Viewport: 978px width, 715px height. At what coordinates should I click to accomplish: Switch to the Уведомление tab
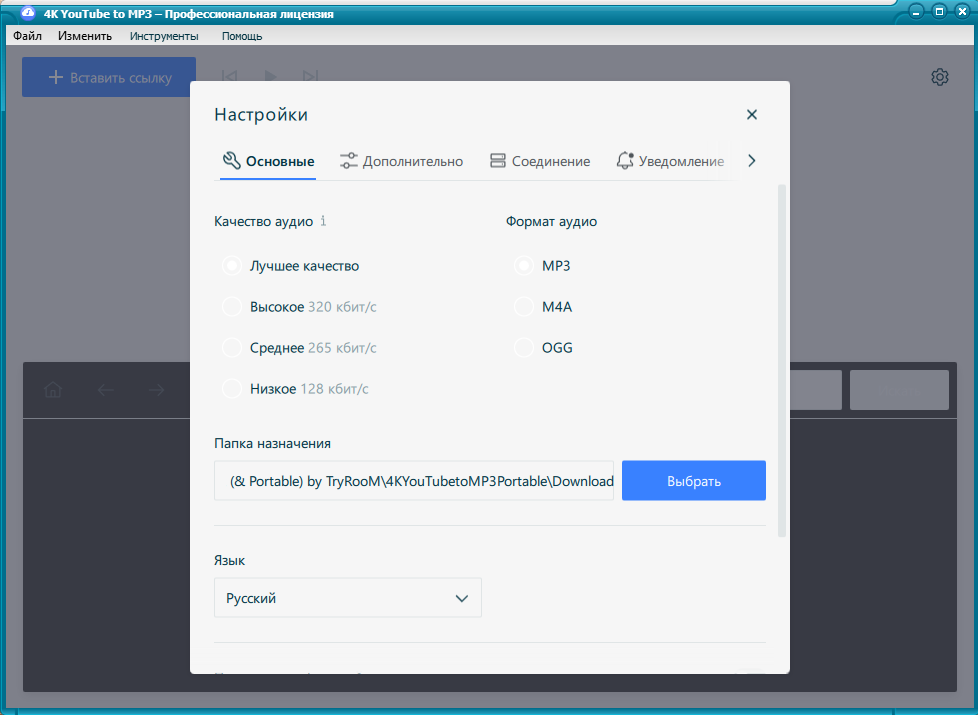pos(671,161)
